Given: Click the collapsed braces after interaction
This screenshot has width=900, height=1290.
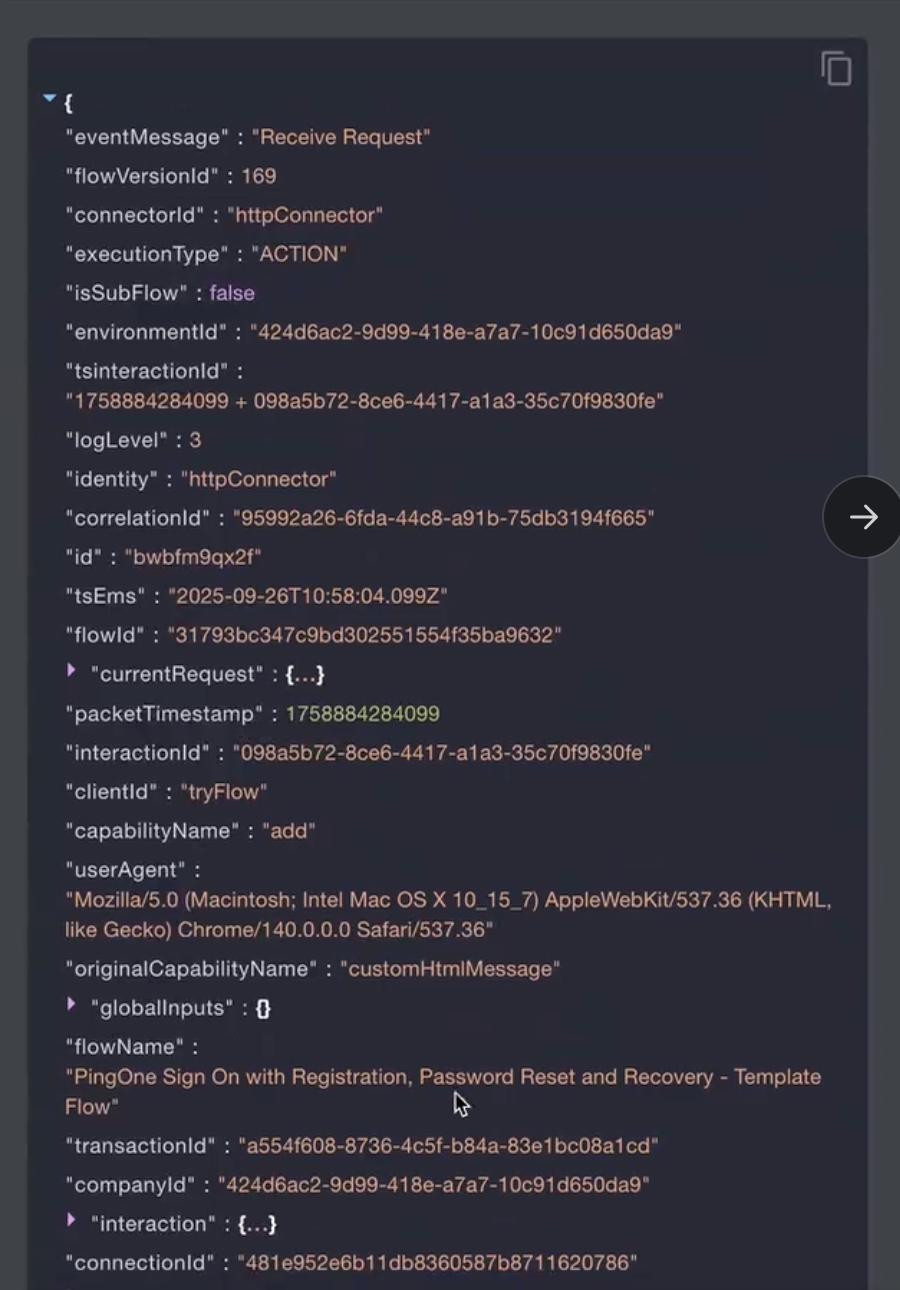Looking at the screenshot, I should [257, 1223].
